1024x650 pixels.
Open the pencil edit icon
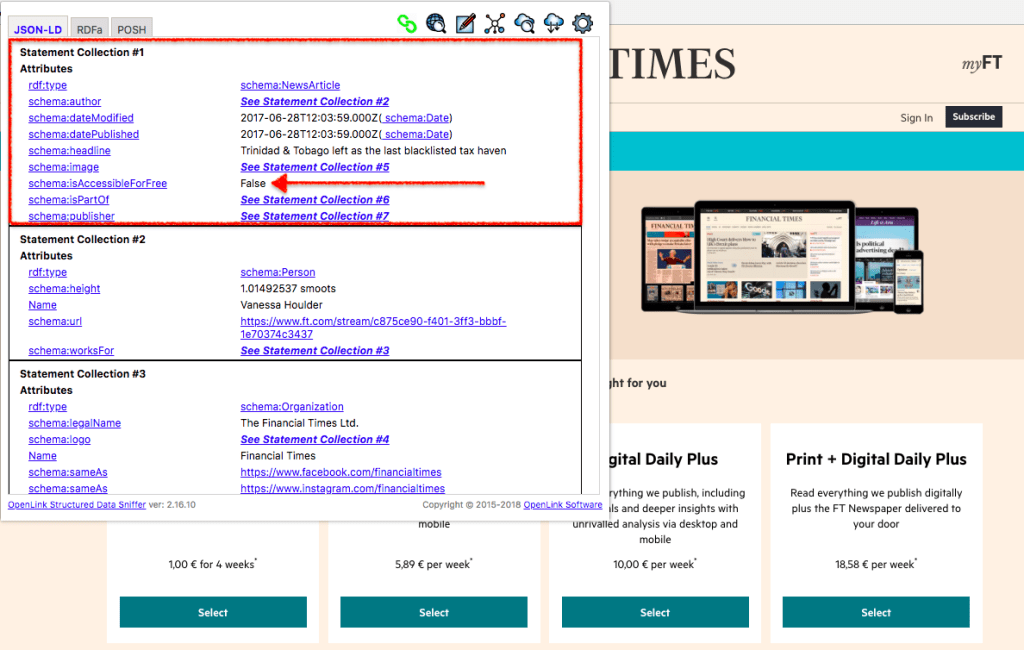(x=465, y=24)
